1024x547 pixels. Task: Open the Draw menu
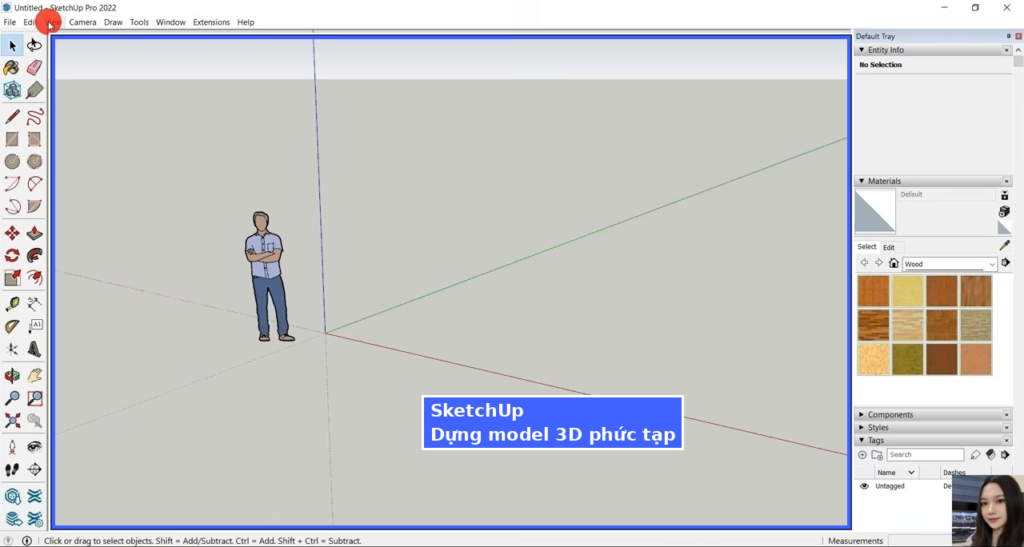(x=113, y=22)
